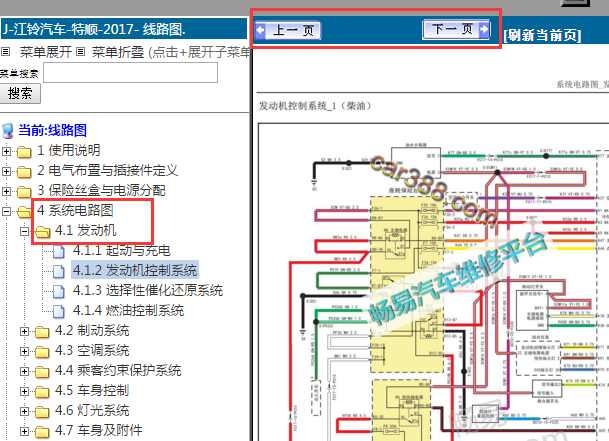This screenshot has height=441, width=609.
Task: Go to previous page with 上一页 button
Action: [288, 30]
